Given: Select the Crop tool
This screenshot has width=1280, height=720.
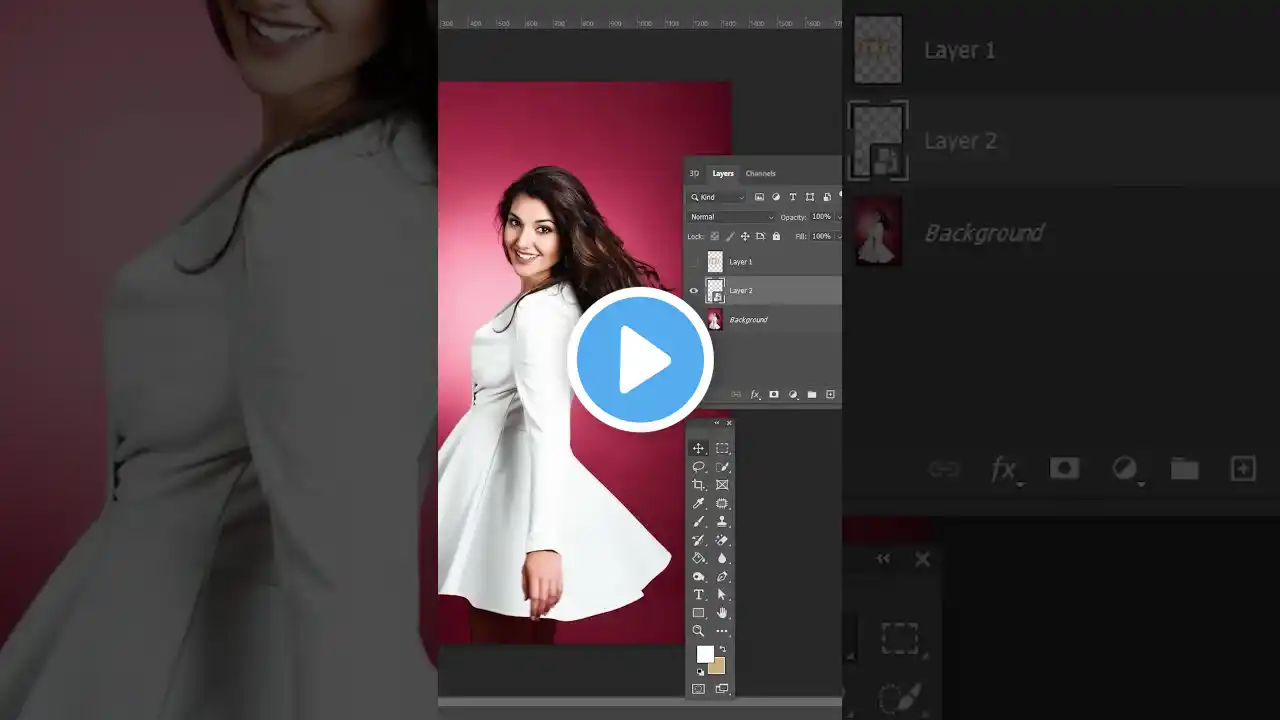Looking at the screenshot, I should [698, 485].
